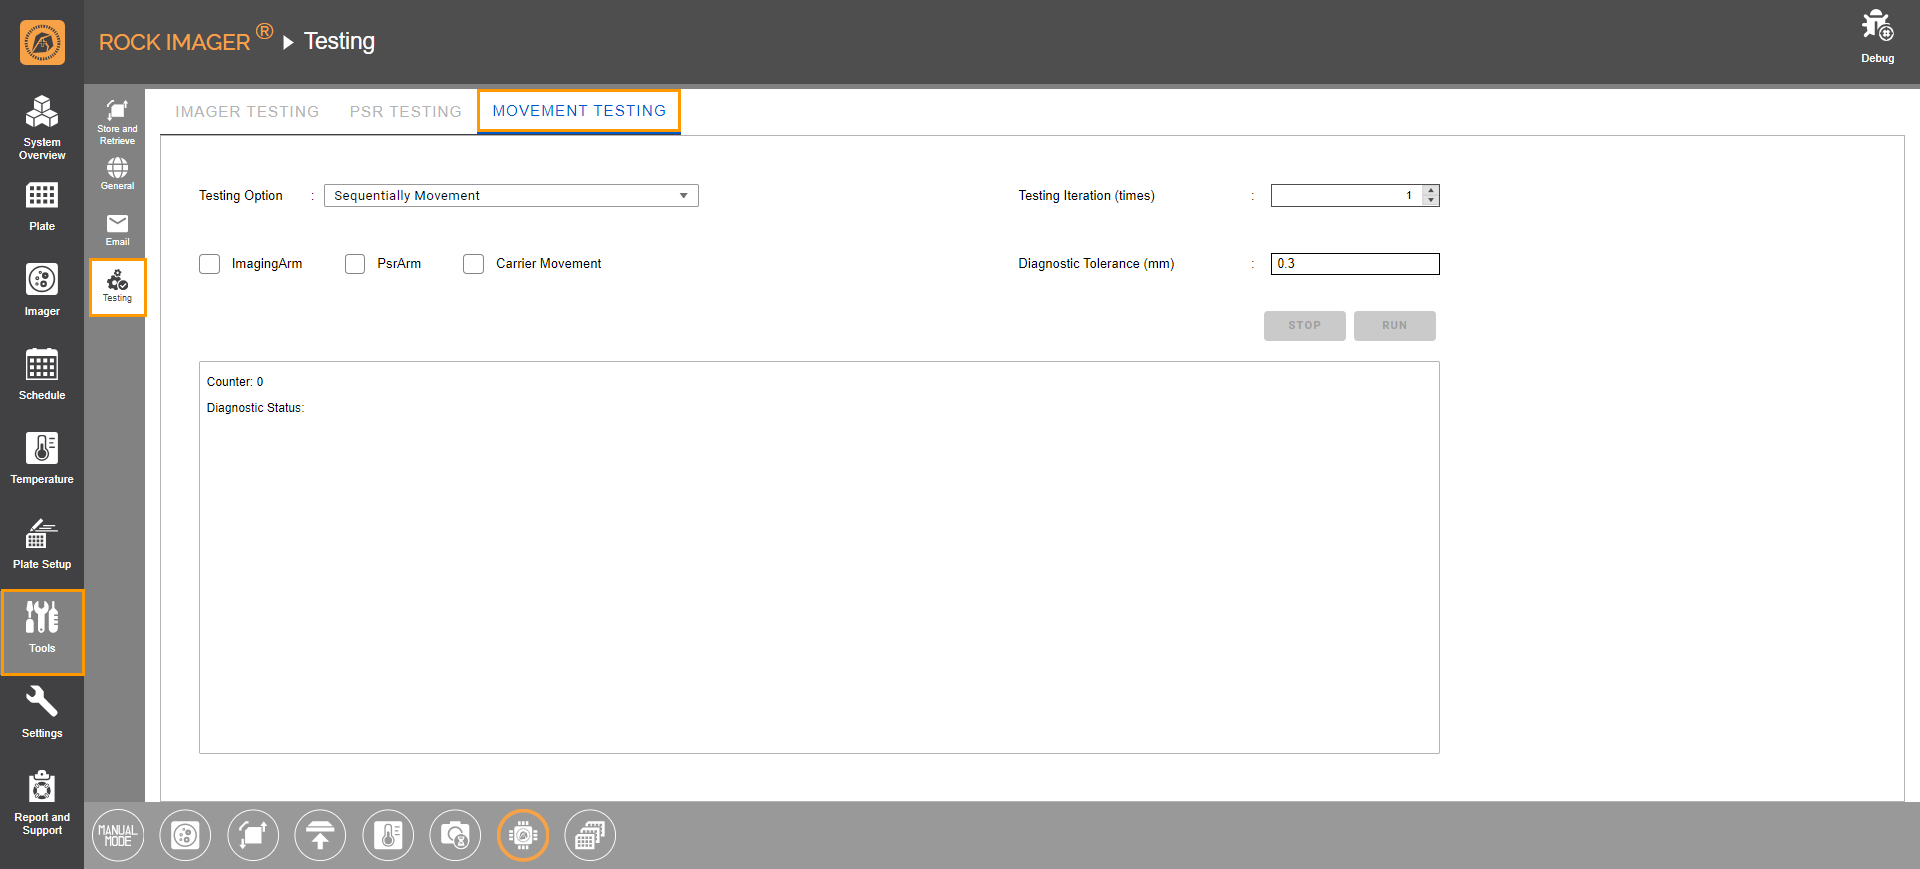Decrease Testing Iteration with down arrow

tap(1431, 201)
